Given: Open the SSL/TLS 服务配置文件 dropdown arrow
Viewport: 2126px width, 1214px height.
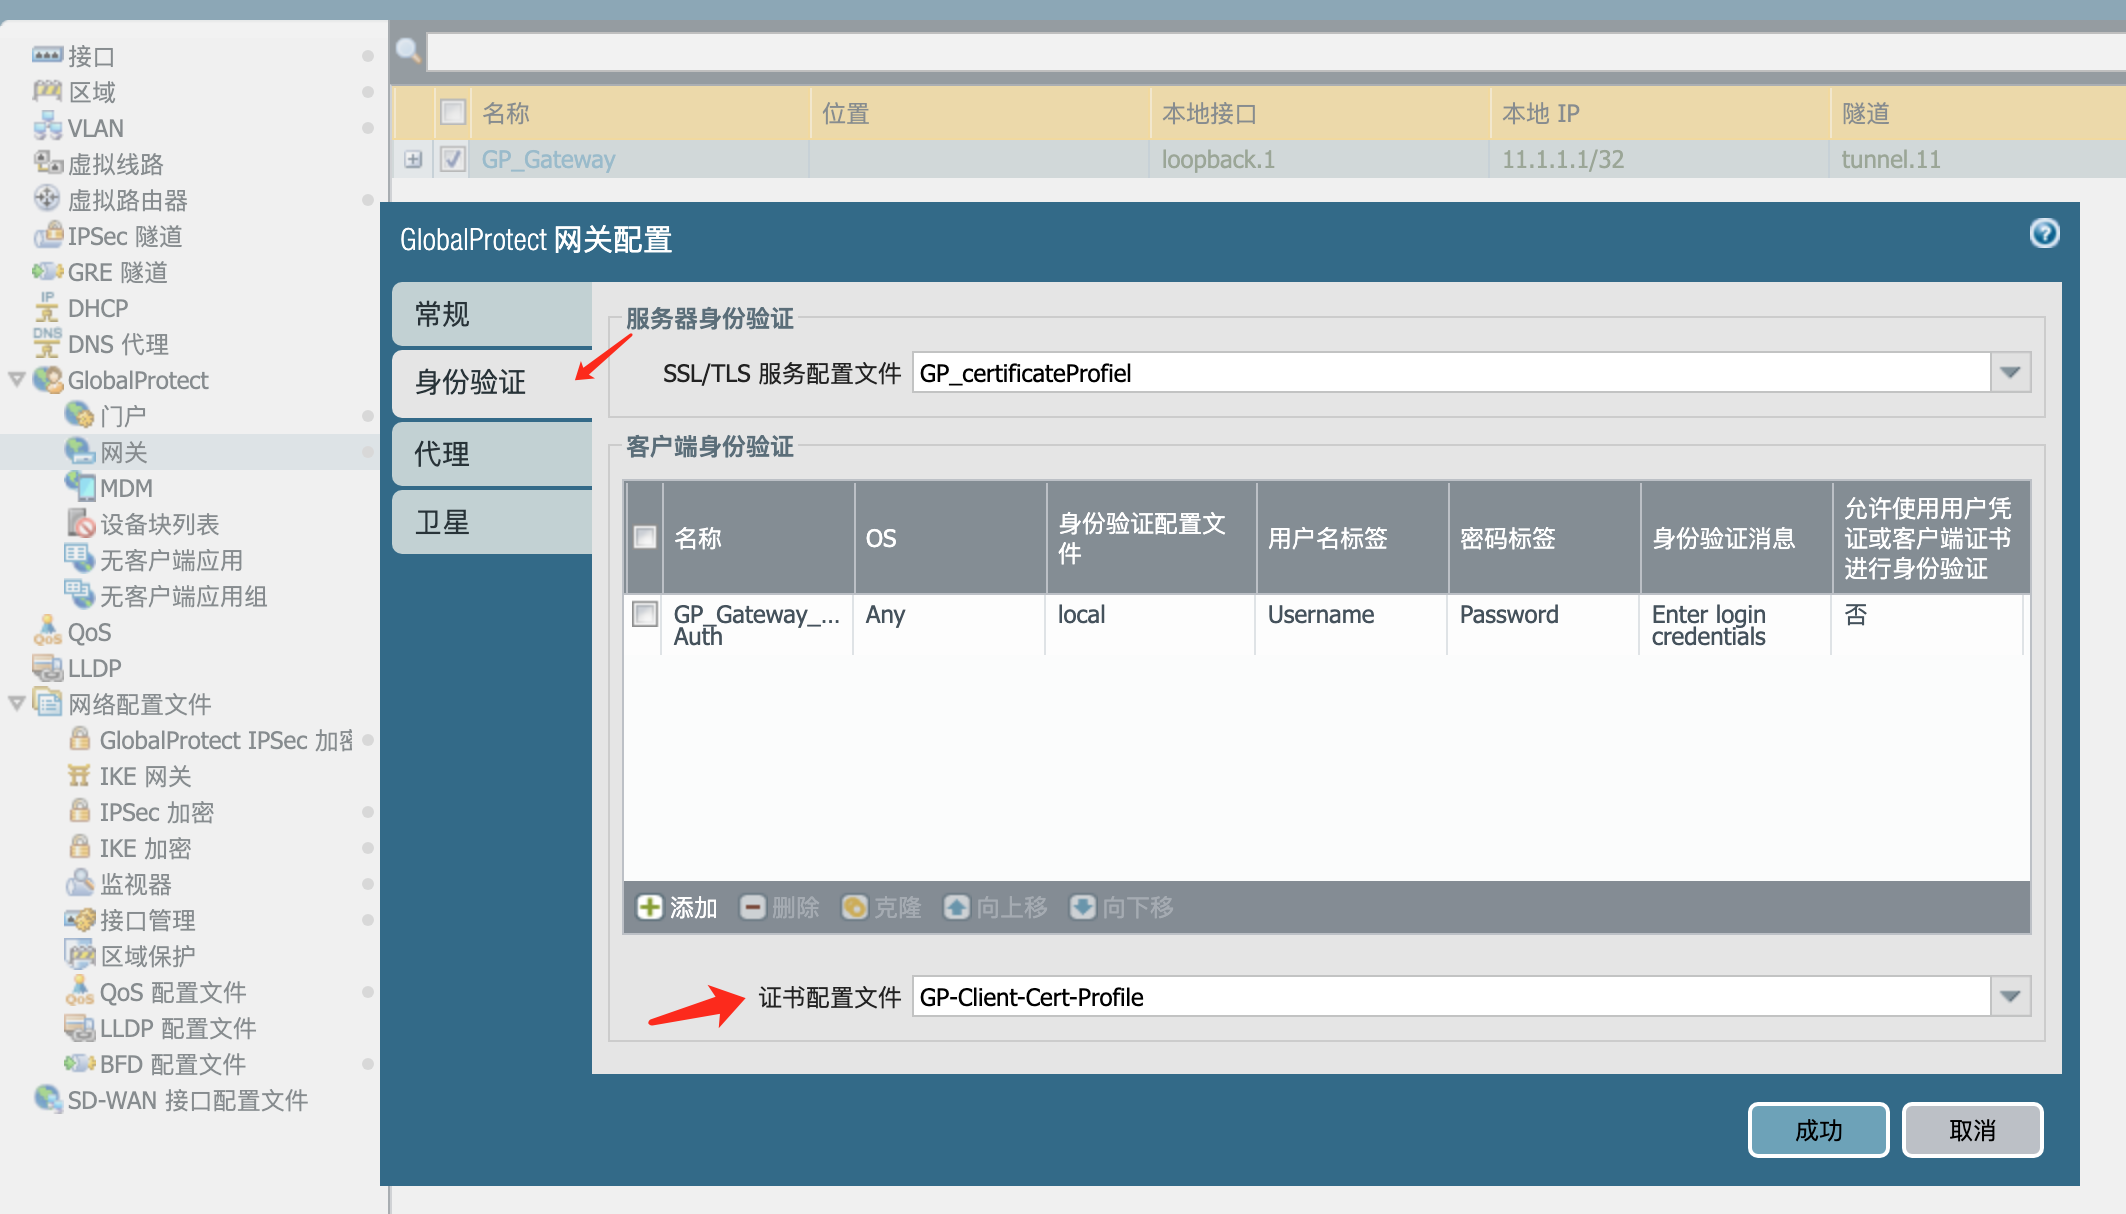Looking at the screenshot, I should pyautogui.click(x=2011, y=373).
